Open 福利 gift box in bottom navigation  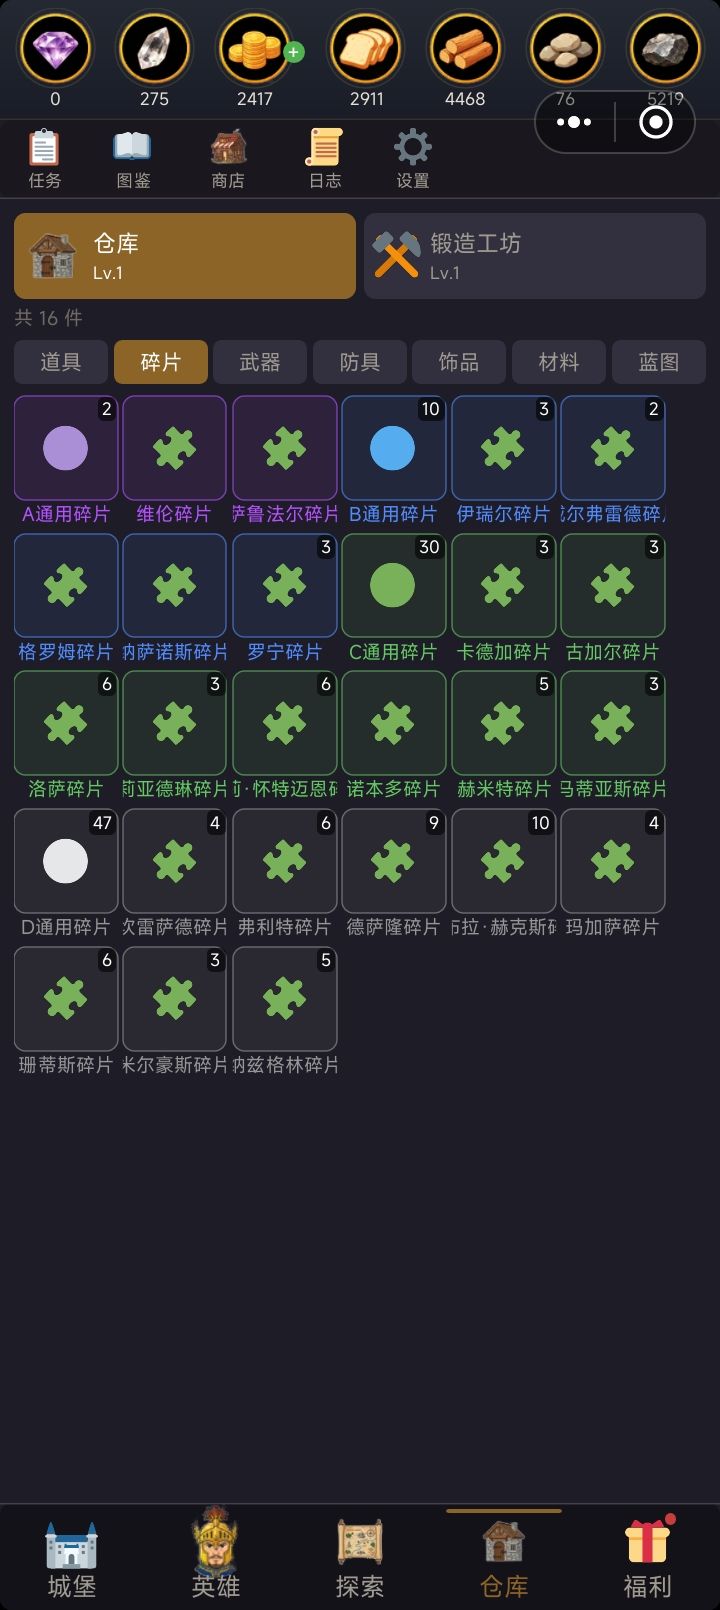click(648, 1558)
